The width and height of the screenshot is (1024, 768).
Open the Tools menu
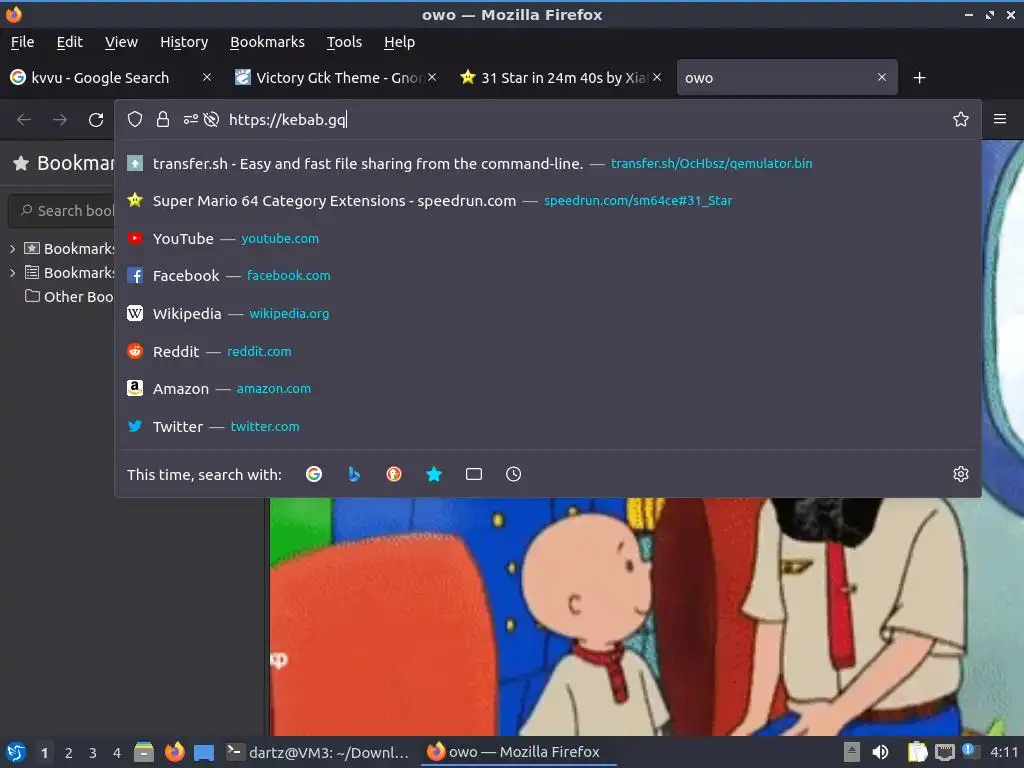point(344,42)
